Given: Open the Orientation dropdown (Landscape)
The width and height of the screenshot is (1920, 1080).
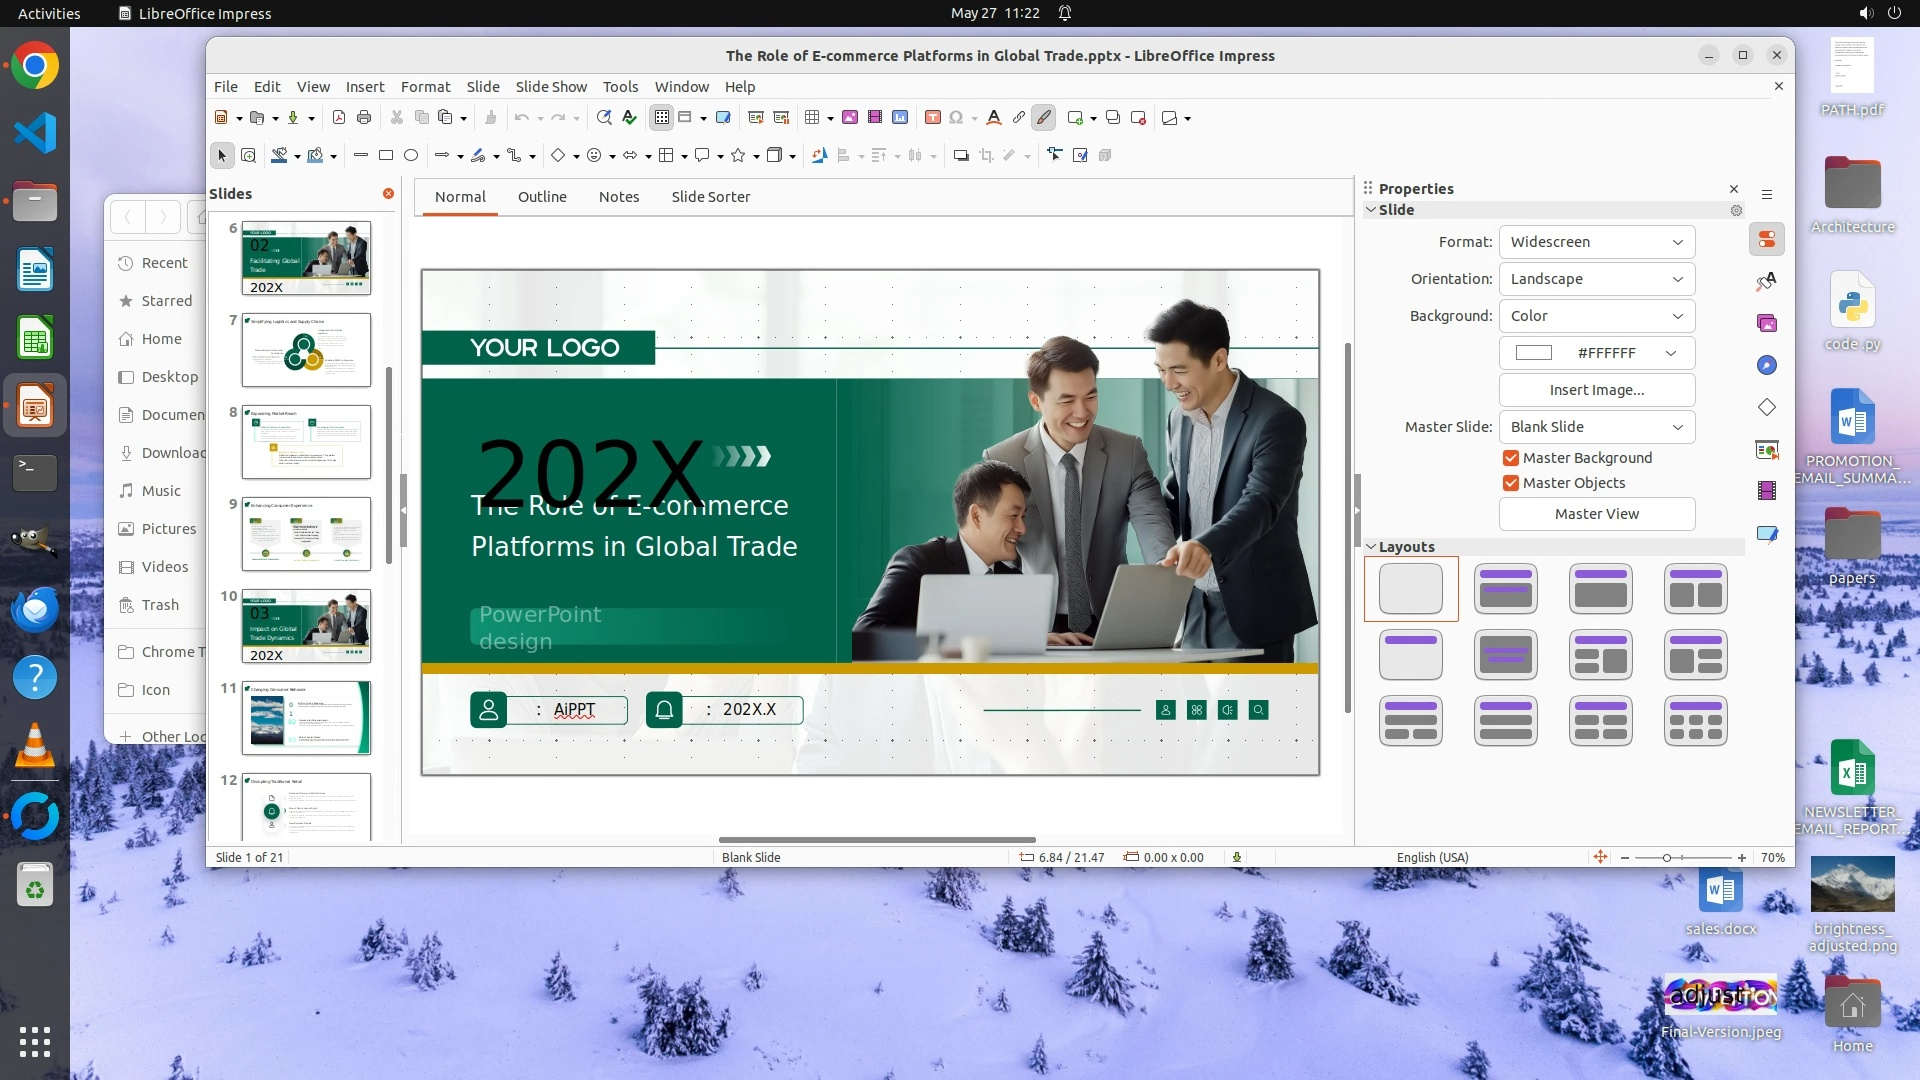Looking at the screenshot, I should click(1596, 279).
